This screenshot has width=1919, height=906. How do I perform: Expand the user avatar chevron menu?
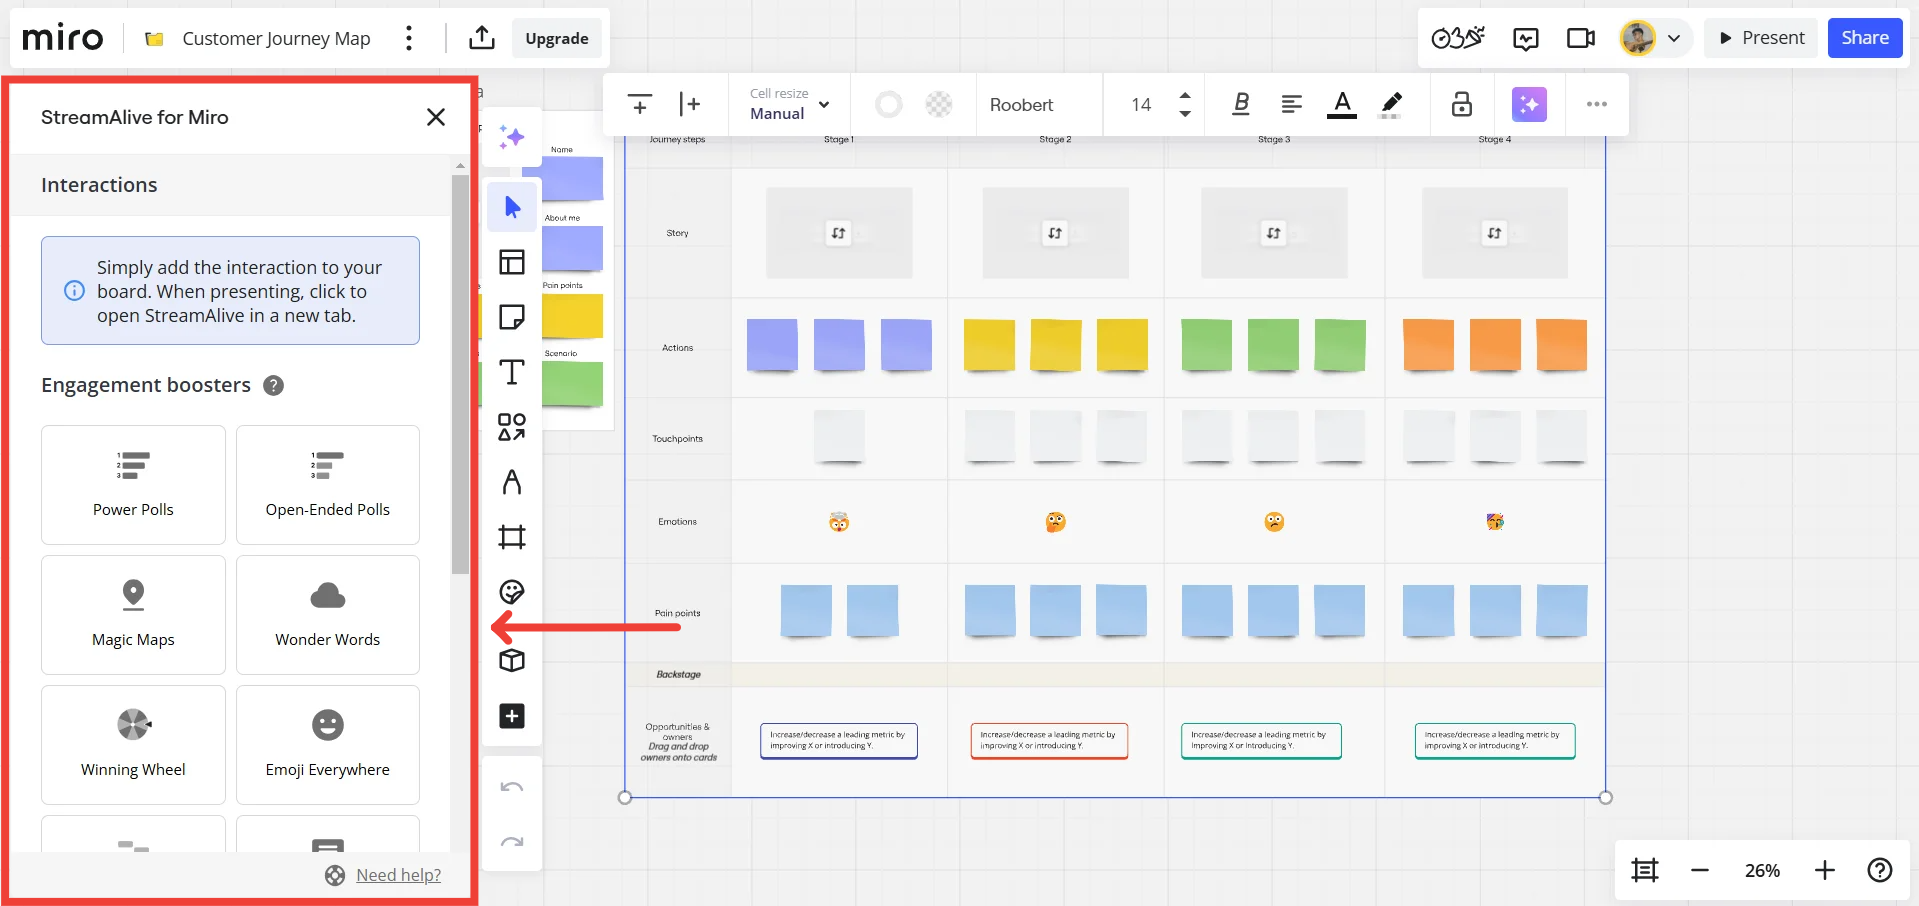pyautogui.click(x=1674, y=38)
